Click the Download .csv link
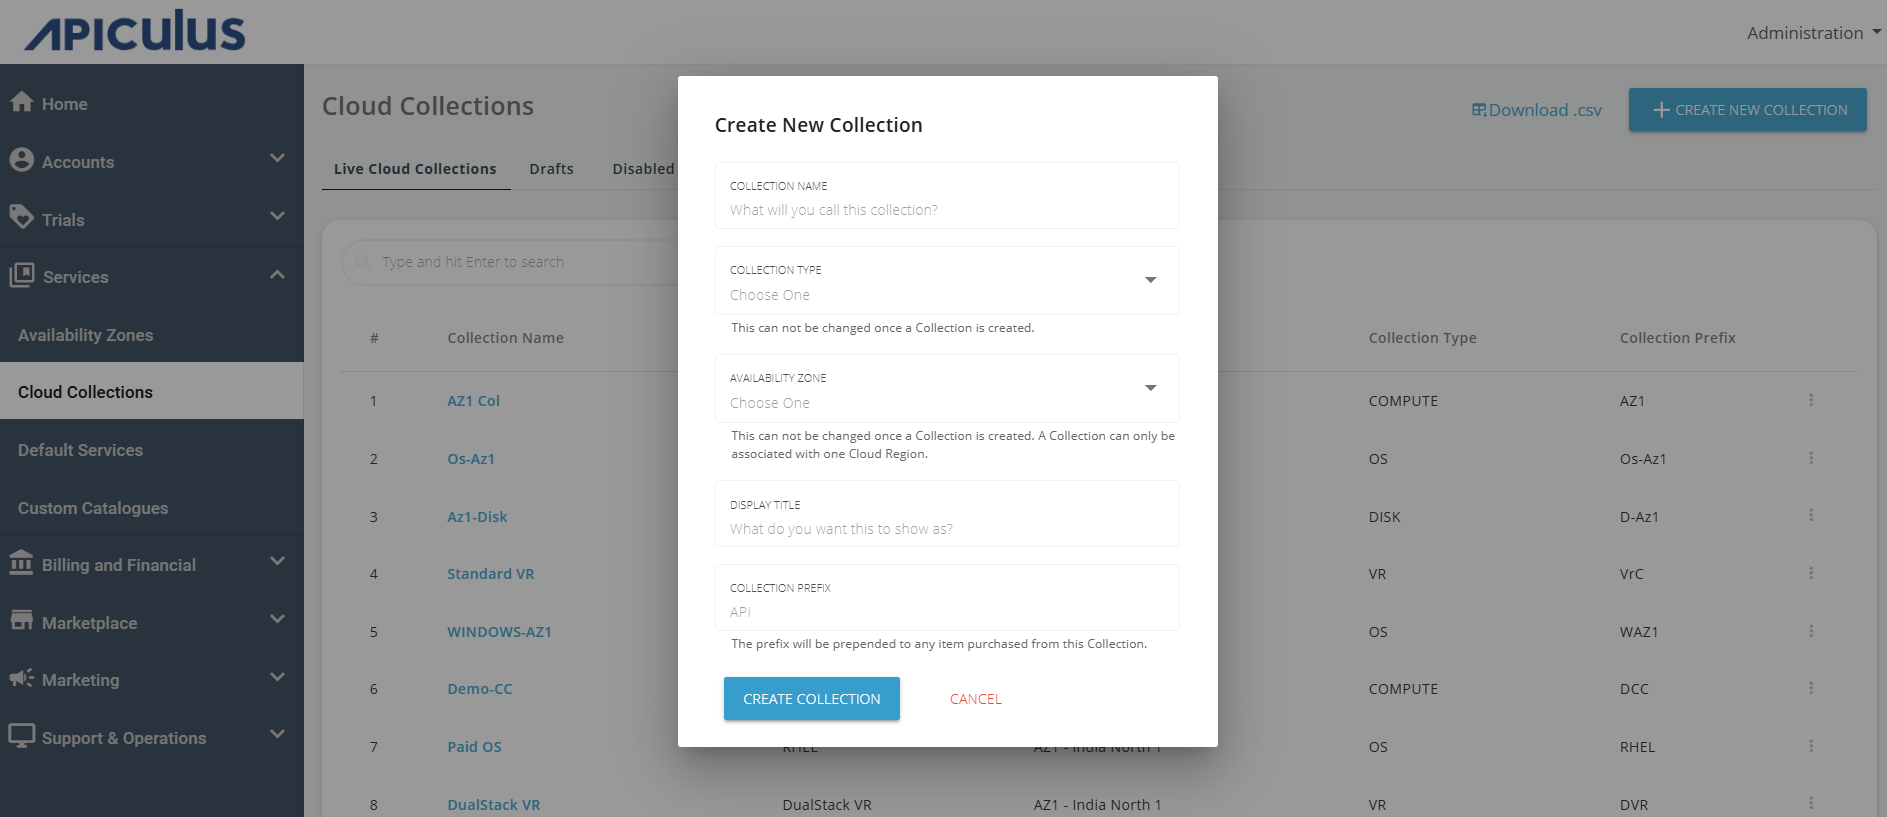 pyautogui.click(x=1537, y=110)
